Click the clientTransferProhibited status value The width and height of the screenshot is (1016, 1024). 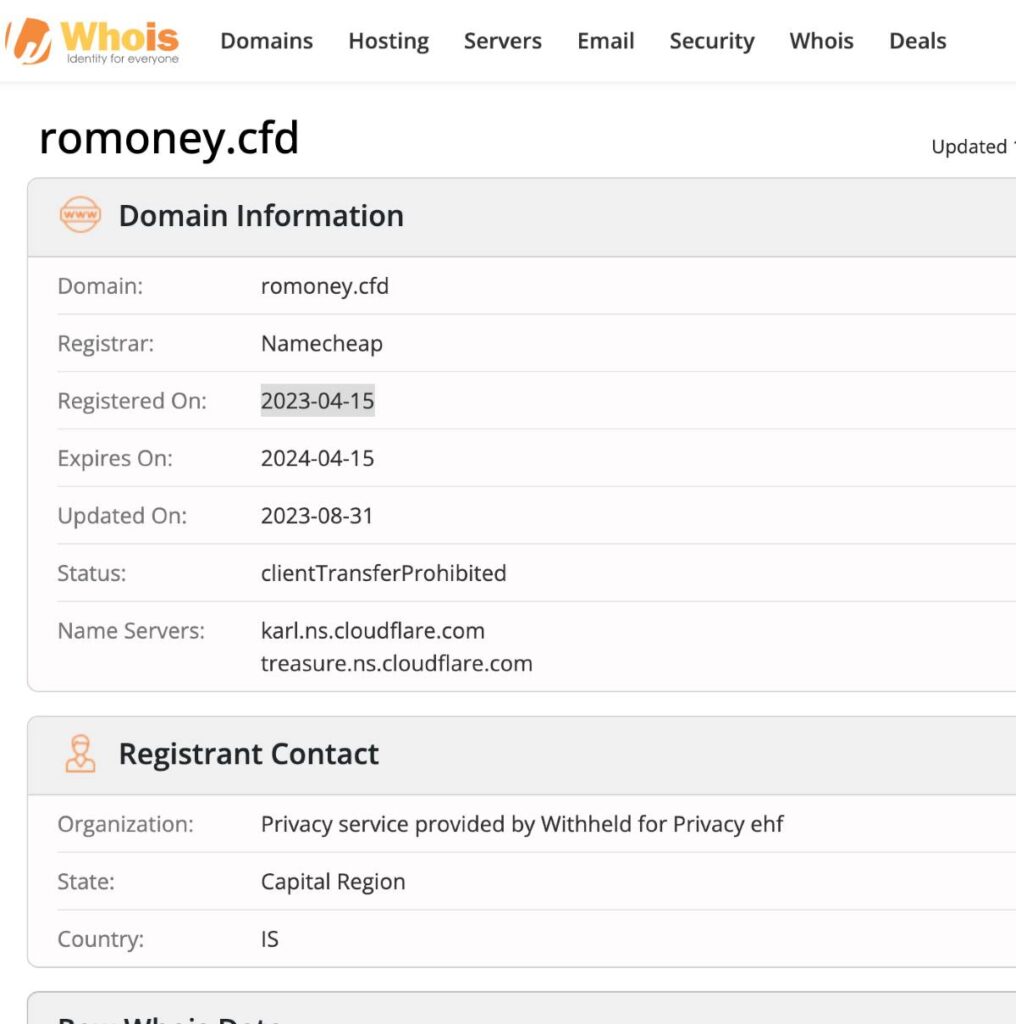[384, 573]
